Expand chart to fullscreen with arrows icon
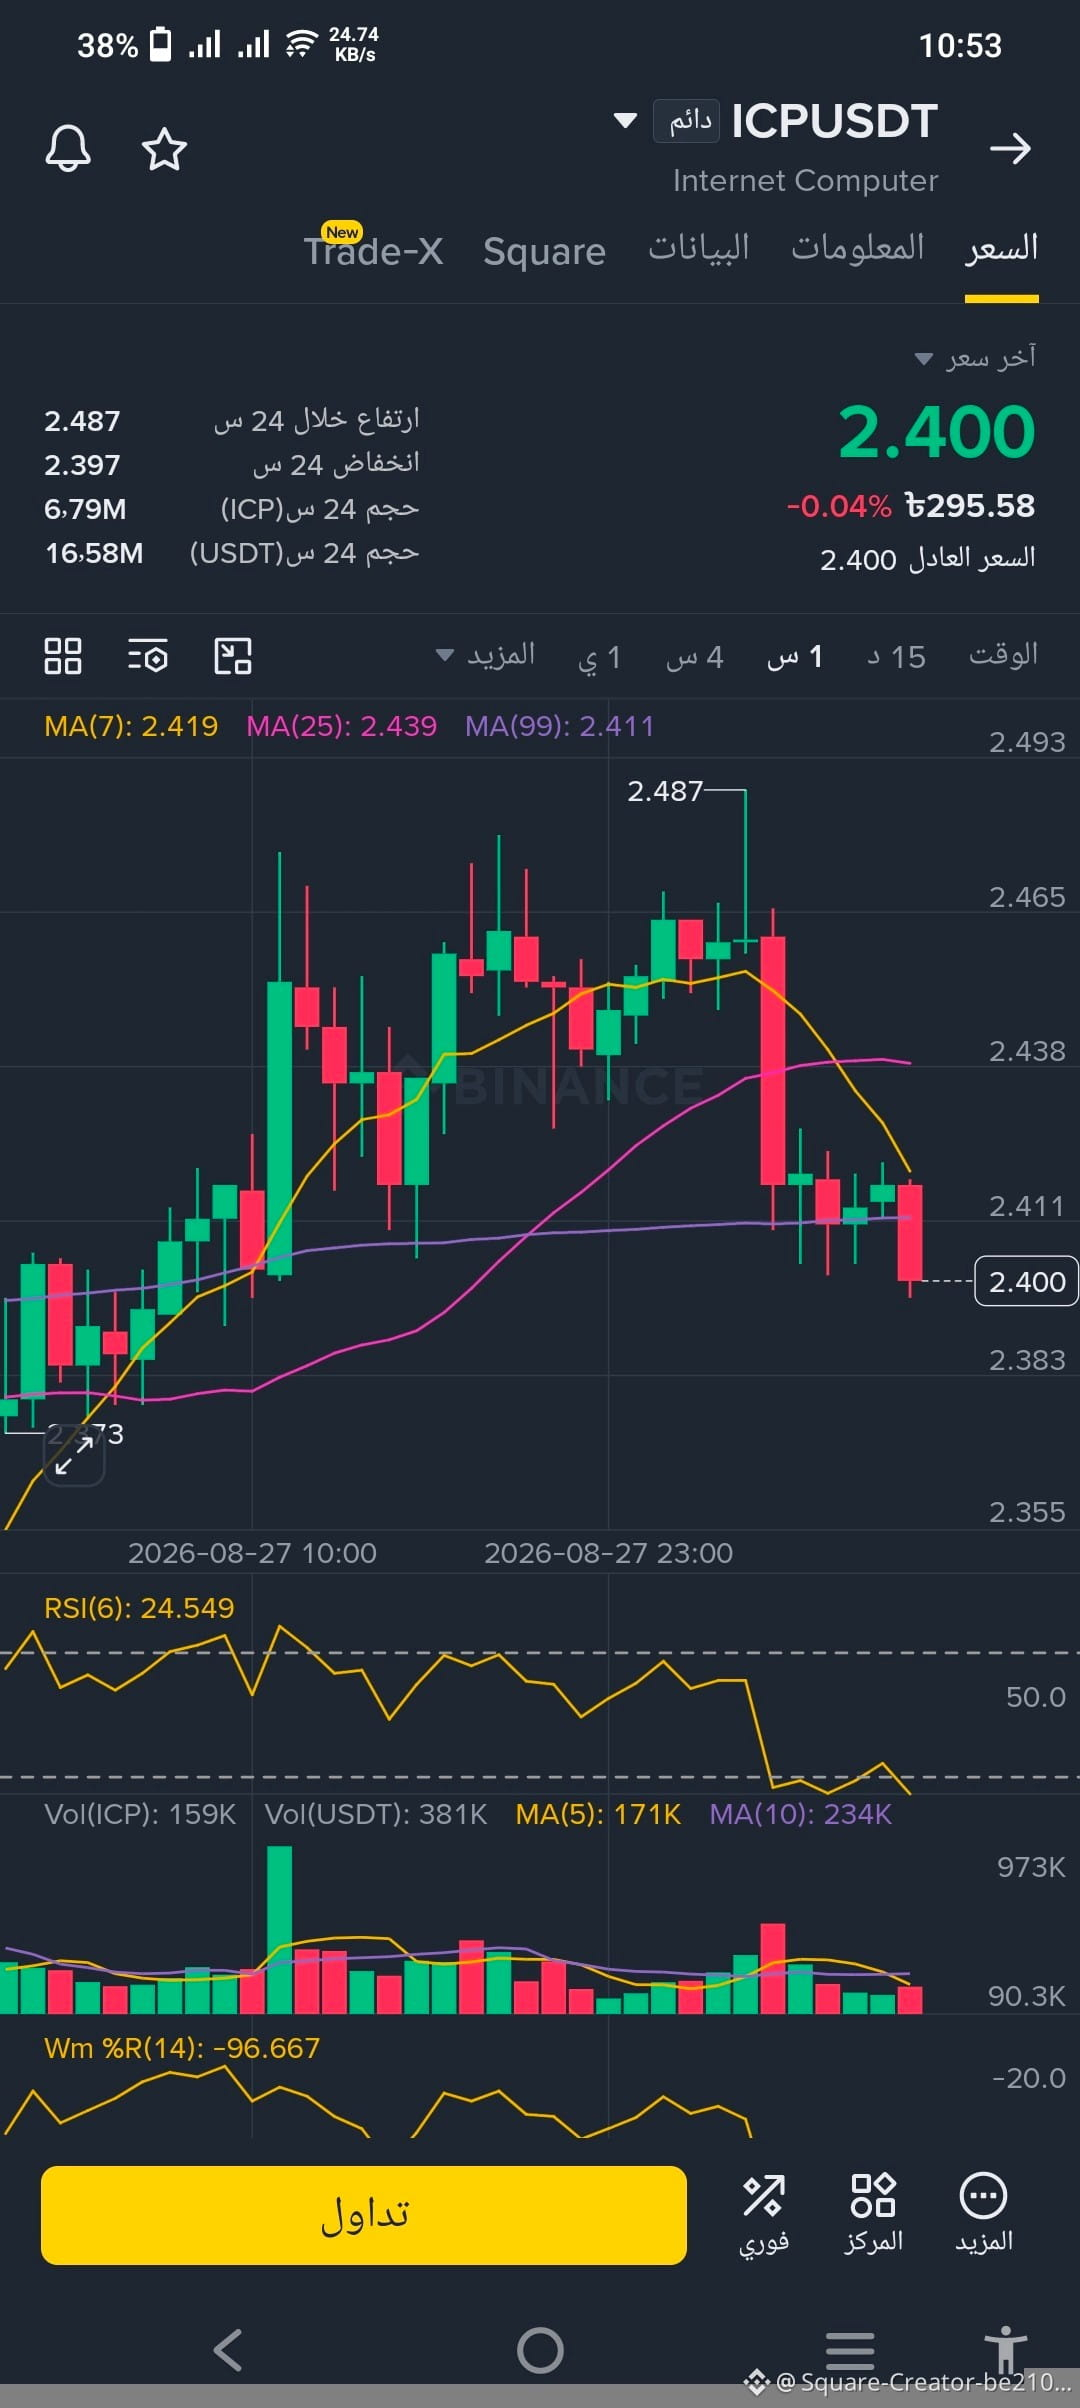Image resolution: width=1080 pixels, height=2408 pixels. tap(74, 1455)
